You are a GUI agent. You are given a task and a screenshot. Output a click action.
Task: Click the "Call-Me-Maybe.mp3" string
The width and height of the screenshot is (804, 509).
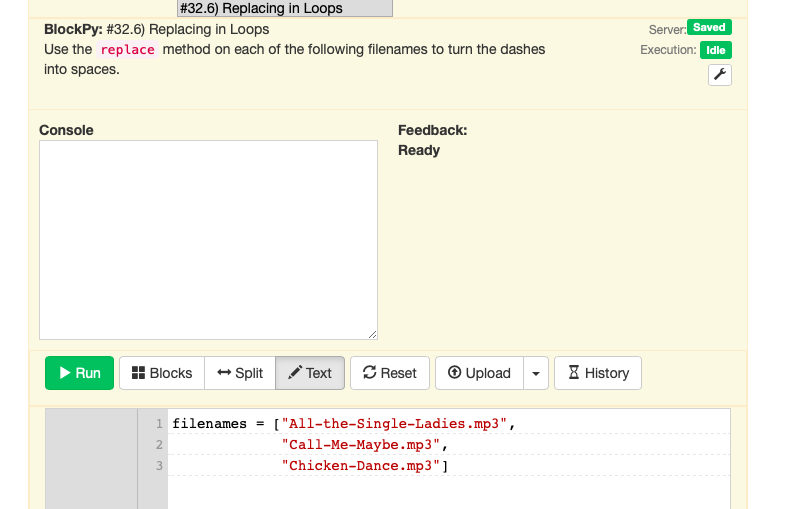pyautogui.click(x=360, y=444)
